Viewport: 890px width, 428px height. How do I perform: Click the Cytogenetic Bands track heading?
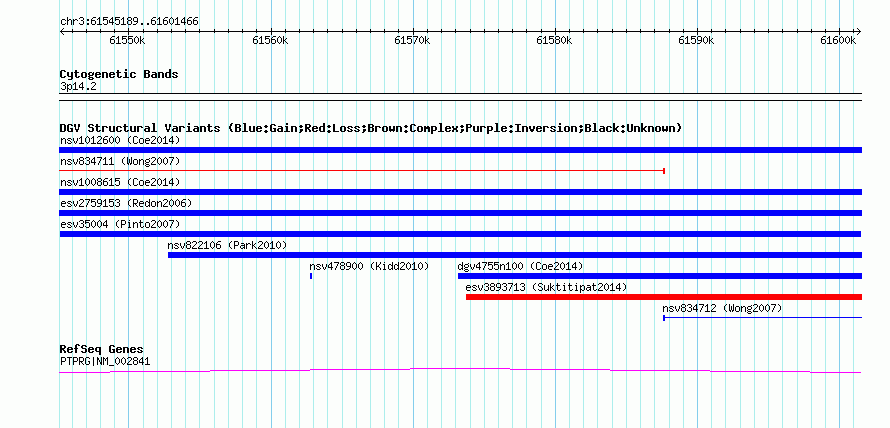[x=119, y=74]
